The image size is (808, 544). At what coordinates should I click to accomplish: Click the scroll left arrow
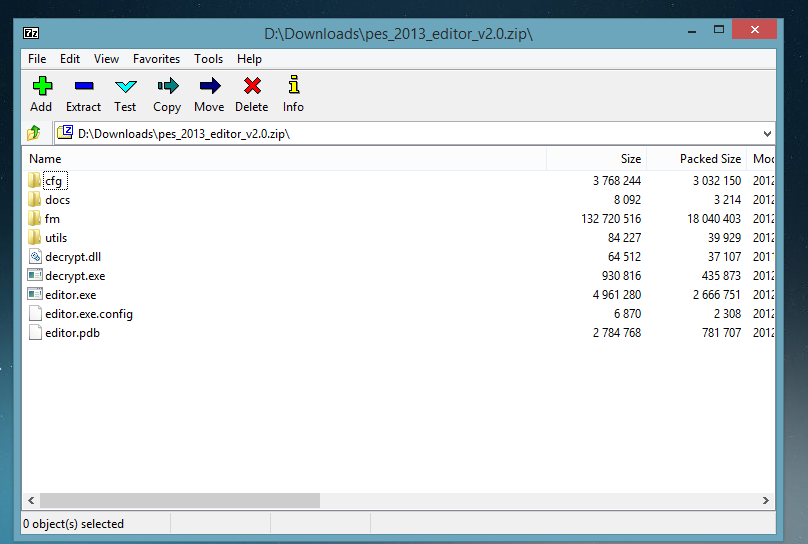[31, 500]
